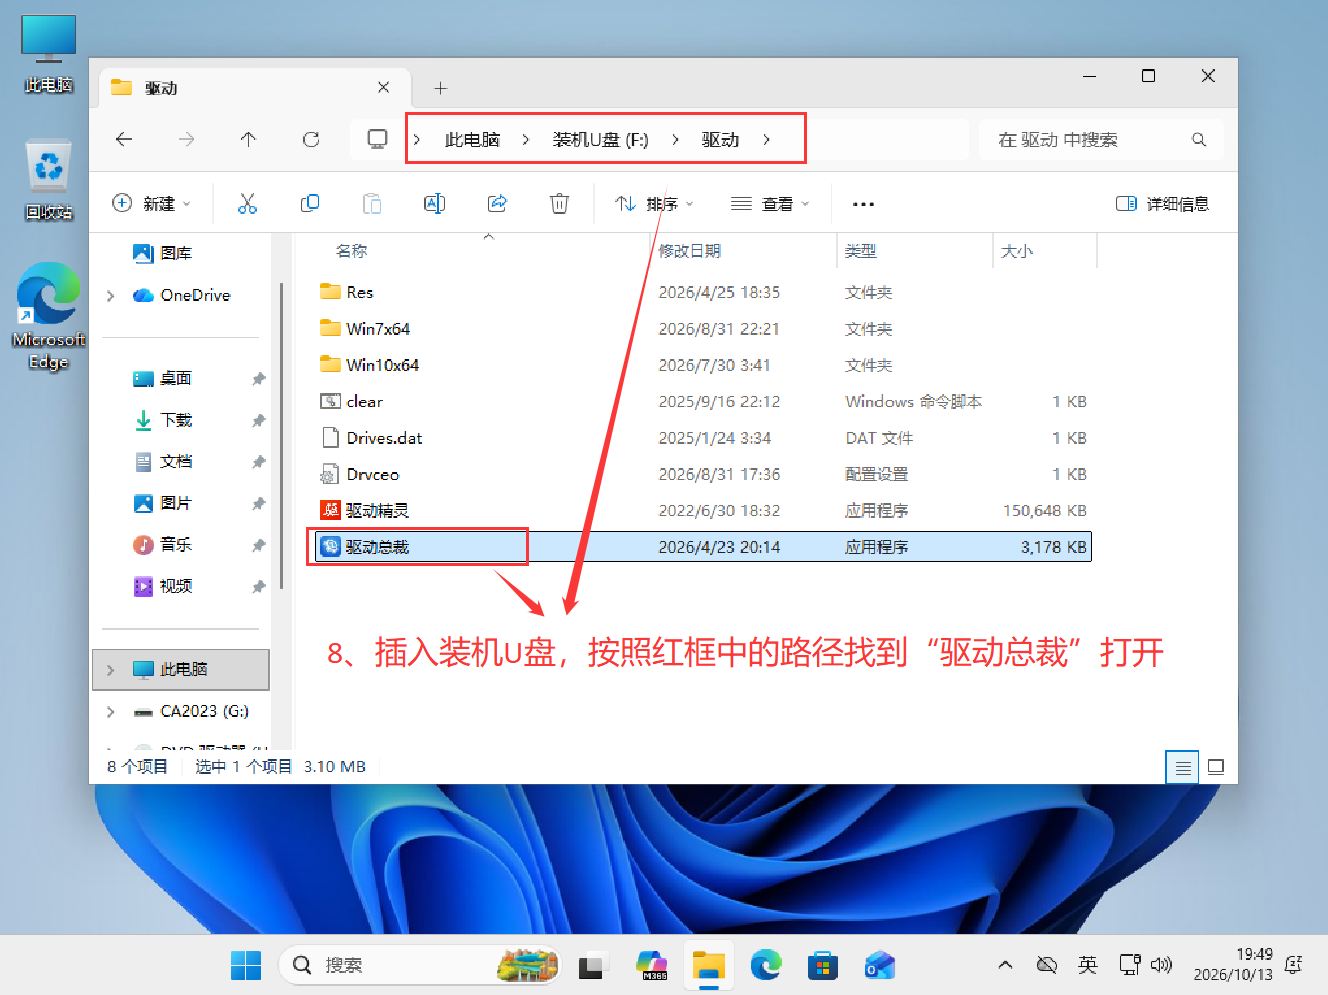The image size is (1328, 995).
Task: Select Recycle Bin desktop icon
Action: click(48, 180)
